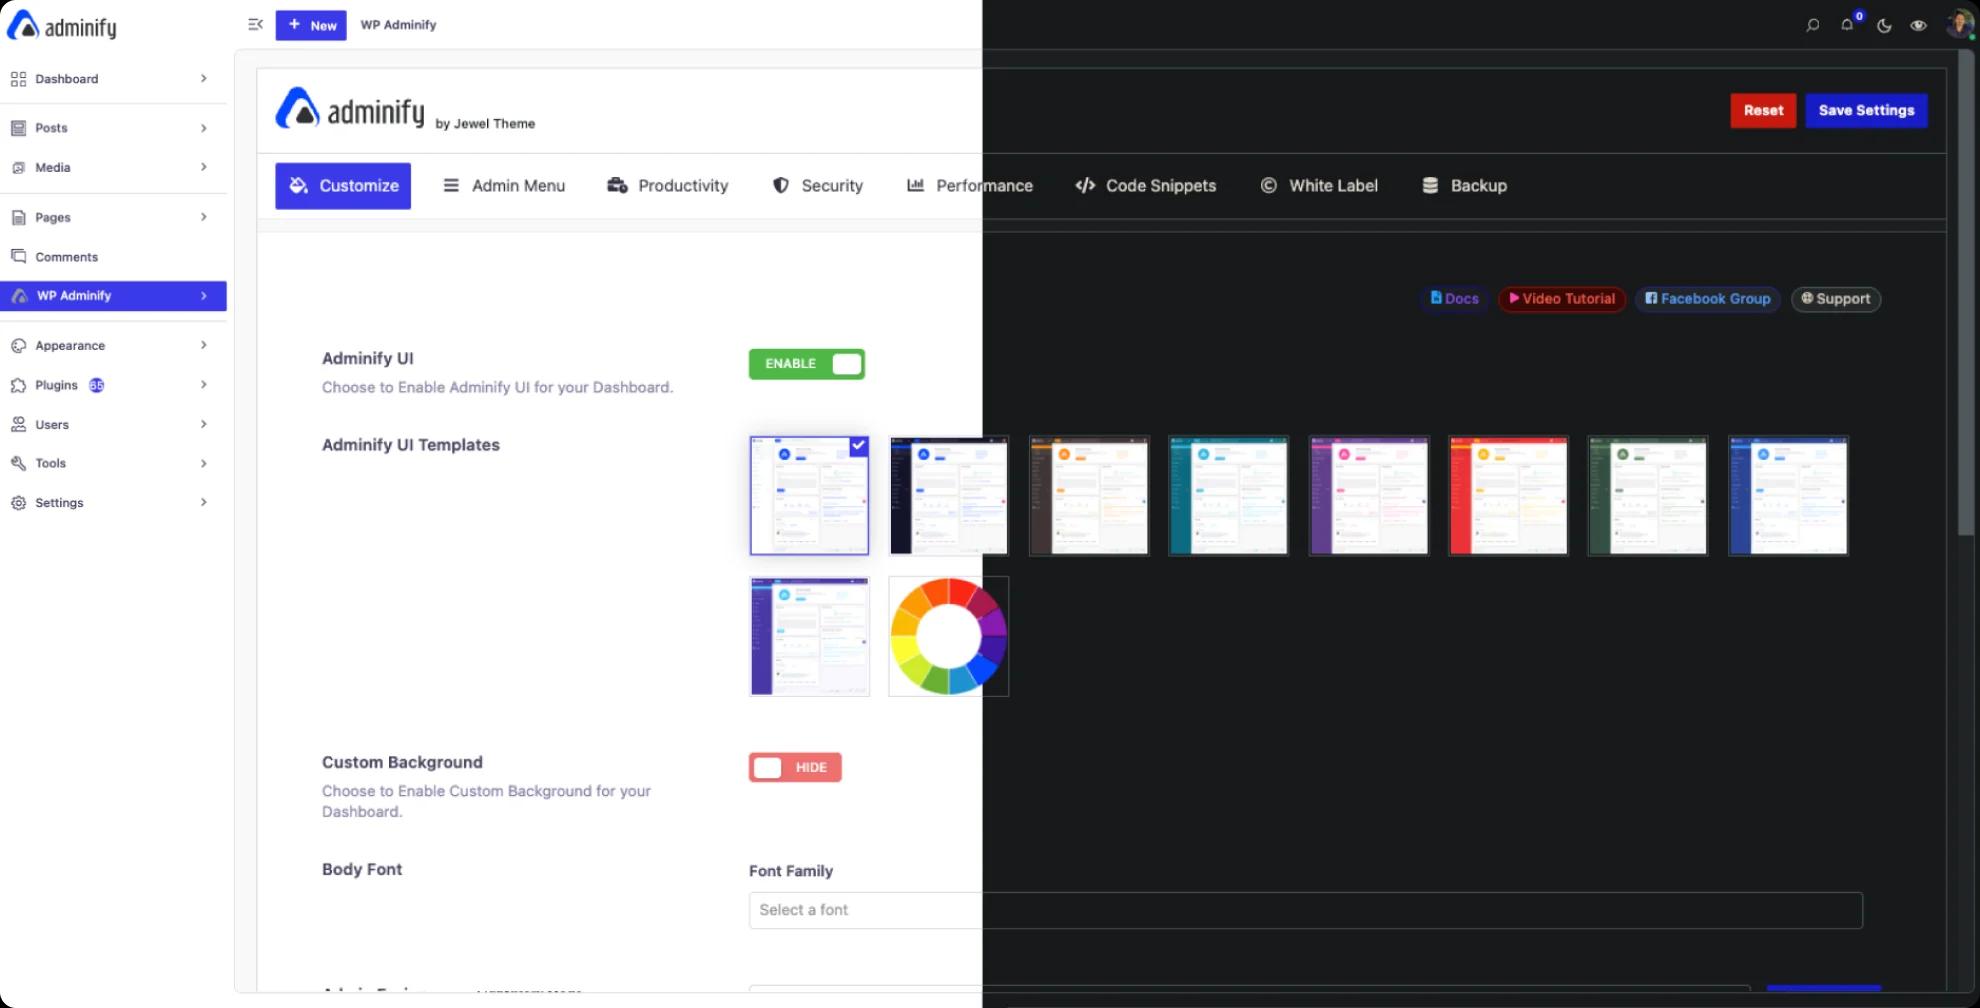1980x1008 pixels.
Task: Open the Backup tab
Action: 1464,186
